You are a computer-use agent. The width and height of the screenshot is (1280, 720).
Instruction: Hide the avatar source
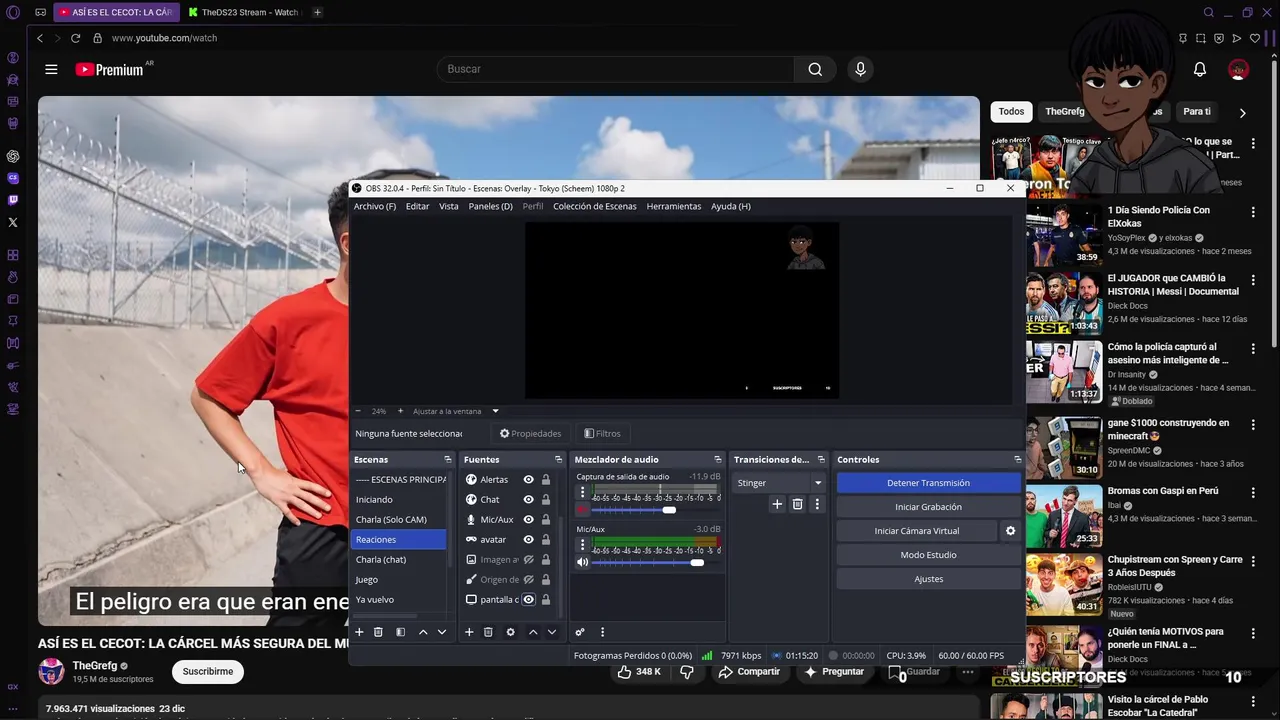point(529,540)
